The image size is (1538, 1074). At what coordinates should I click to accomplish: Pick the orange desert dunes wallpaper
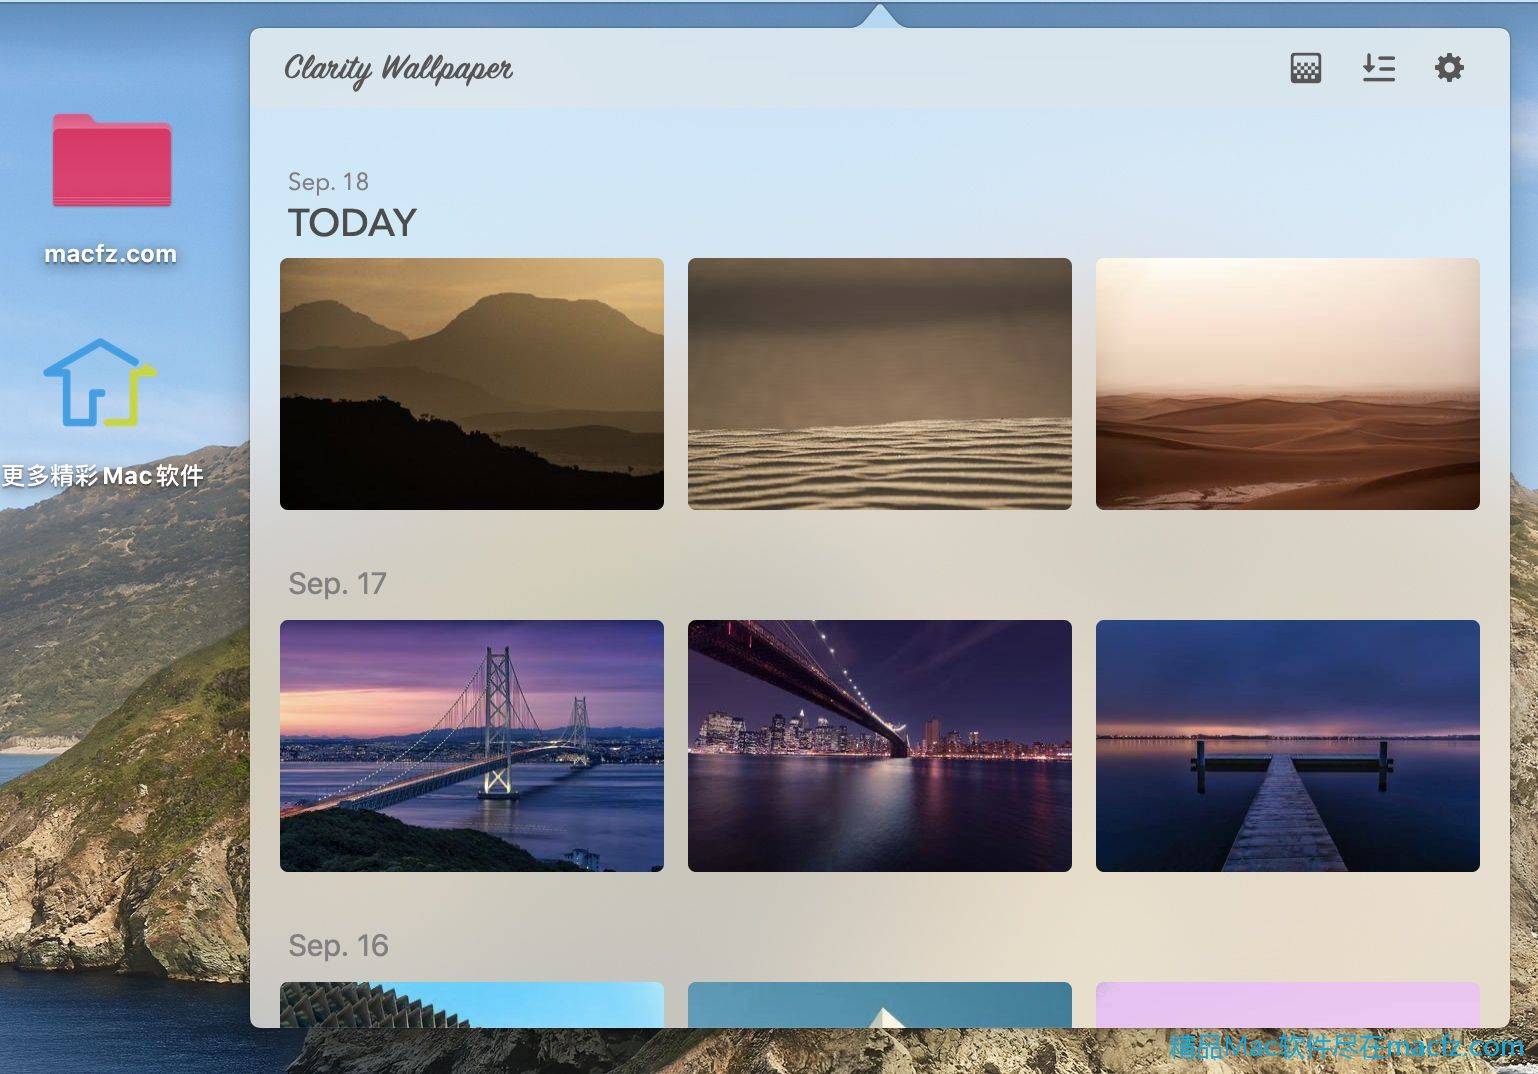click(1287, 384)
